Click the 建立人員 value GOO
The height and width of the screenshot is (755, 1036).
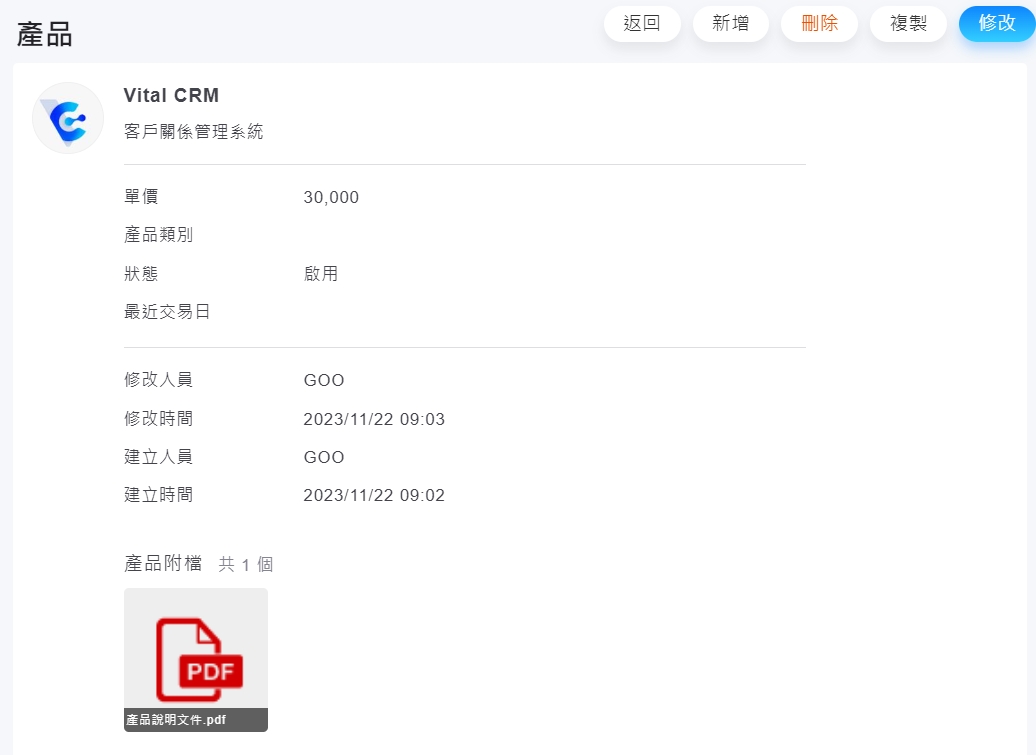pyautogui.click(x=324, y=457)
